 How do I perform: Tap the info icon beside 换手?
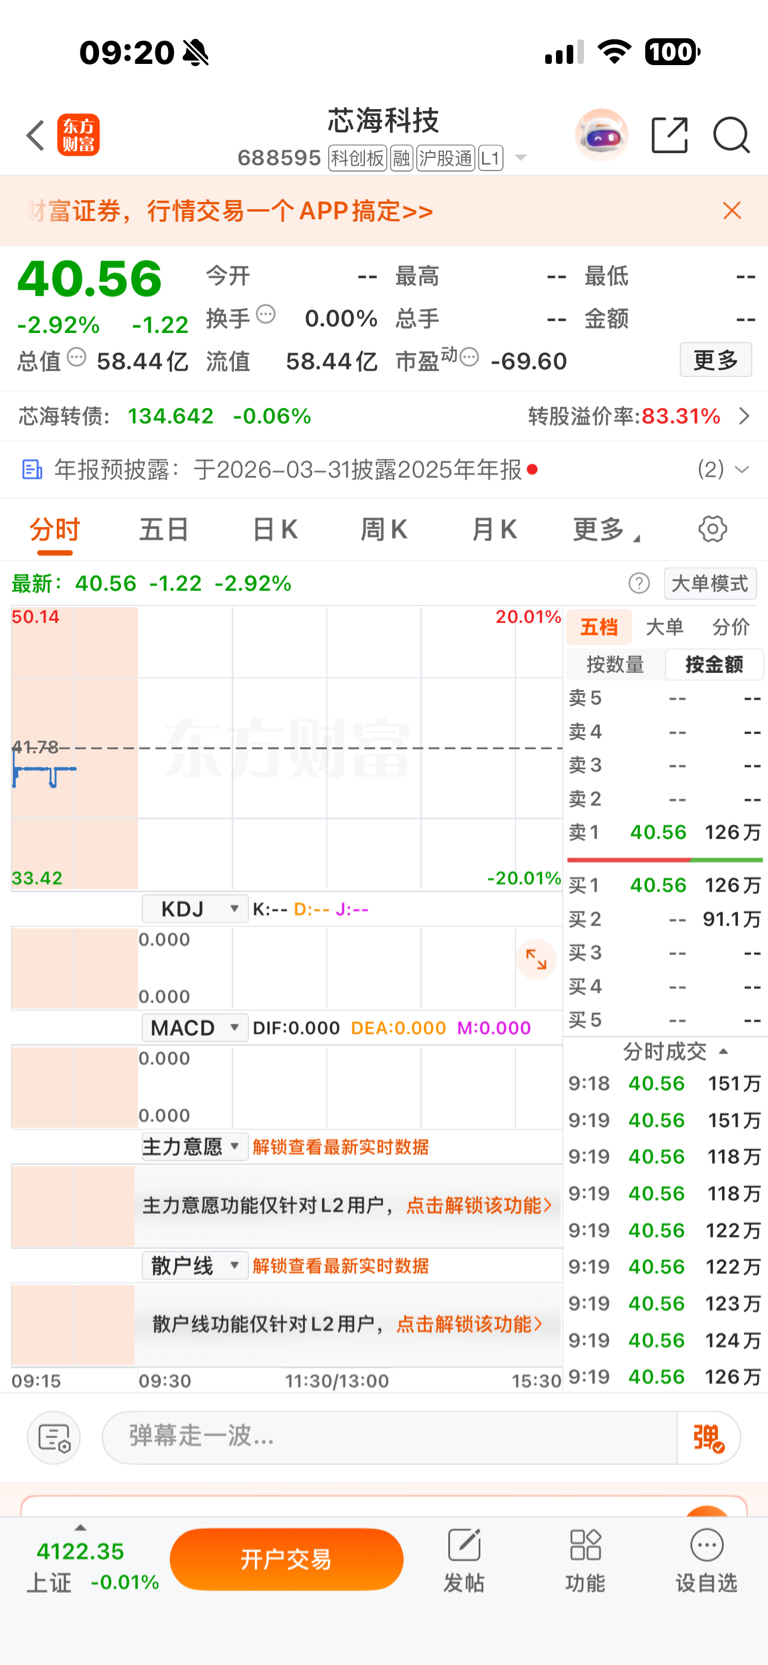pyautogui.click(x=266, y=314)
